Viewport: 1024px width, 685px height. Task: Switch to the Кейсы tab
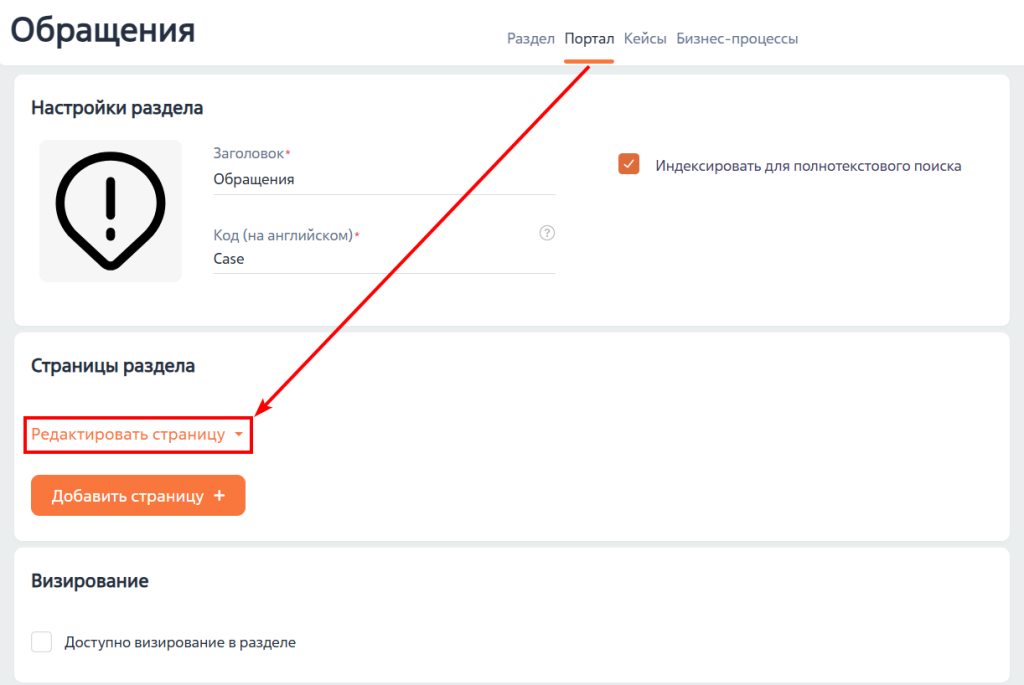point(645,39)
